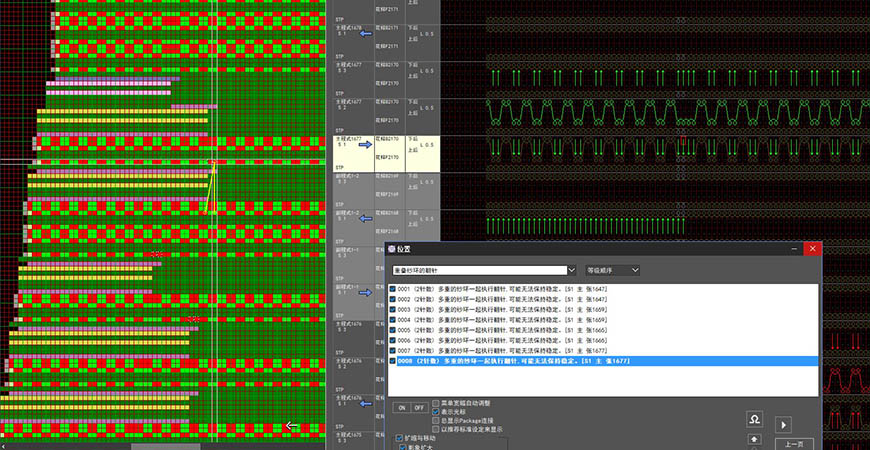Click the blue right arrow in highlighted row 1677
Screen dimensions: 870x450
pos(366,145)
